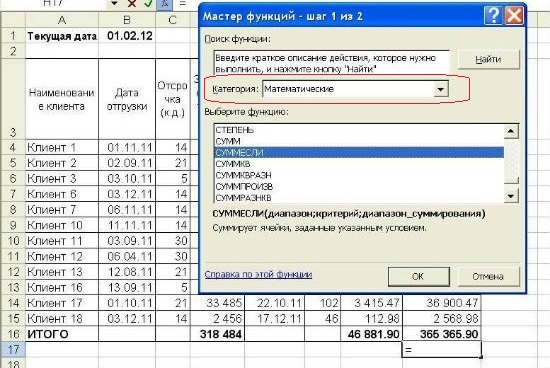Click the Найти search button

pos(488,59)
